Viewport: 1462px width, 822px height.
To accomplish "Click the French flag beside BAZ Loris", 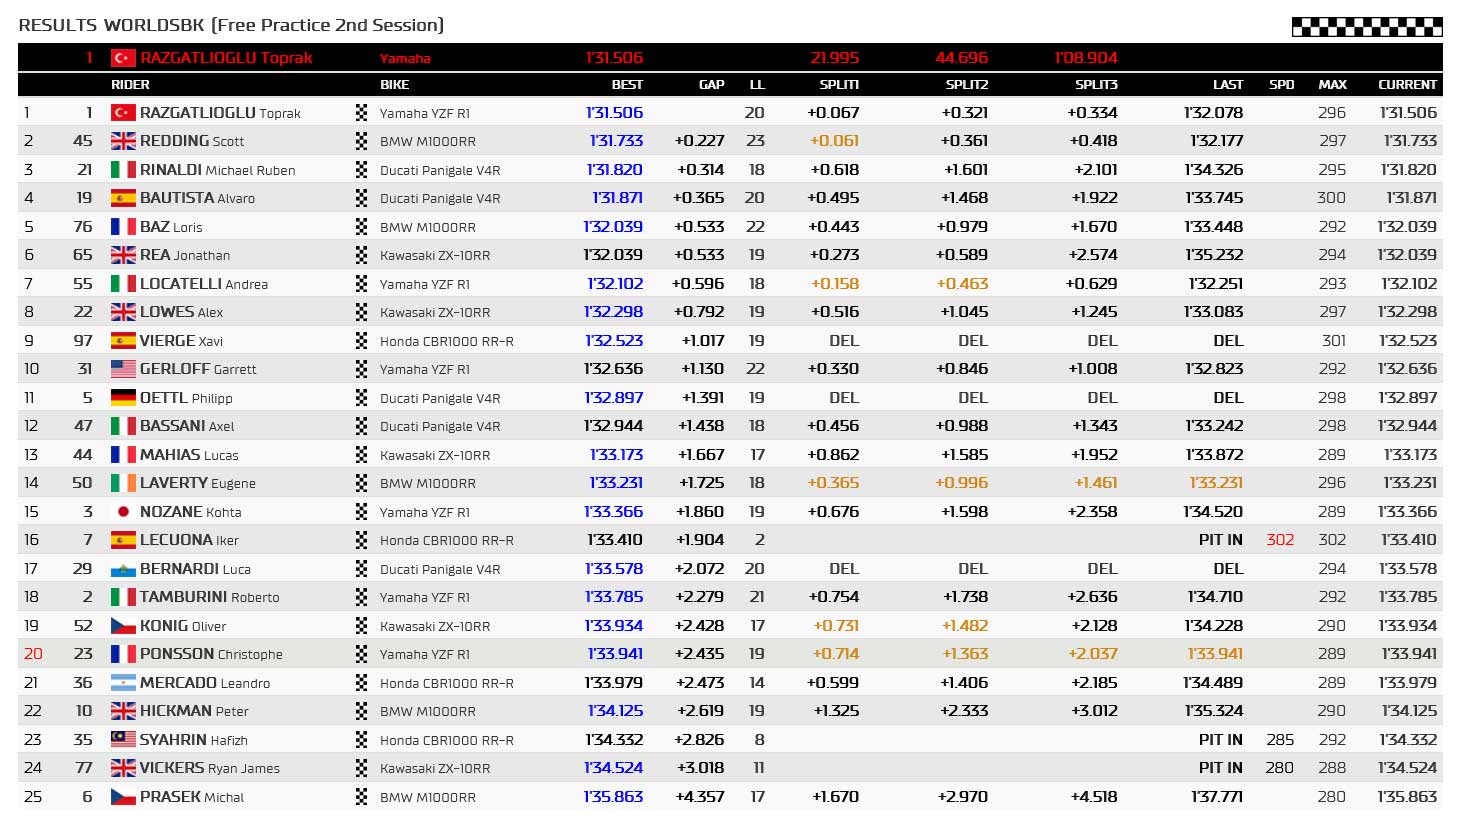I will [123, 227].
